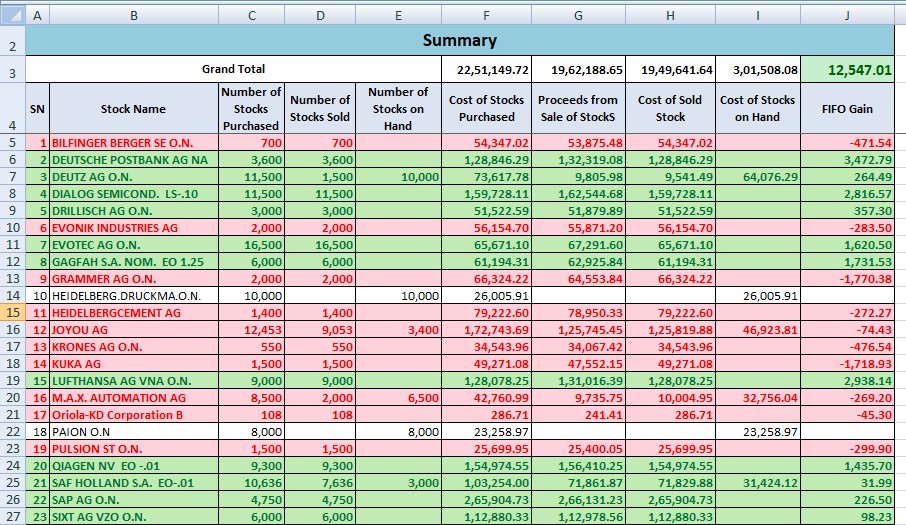Screen dimensions: 906x525
Task: Click FIFO gain value 98.23
Action: pyautogui.click(x=848, y=516)
